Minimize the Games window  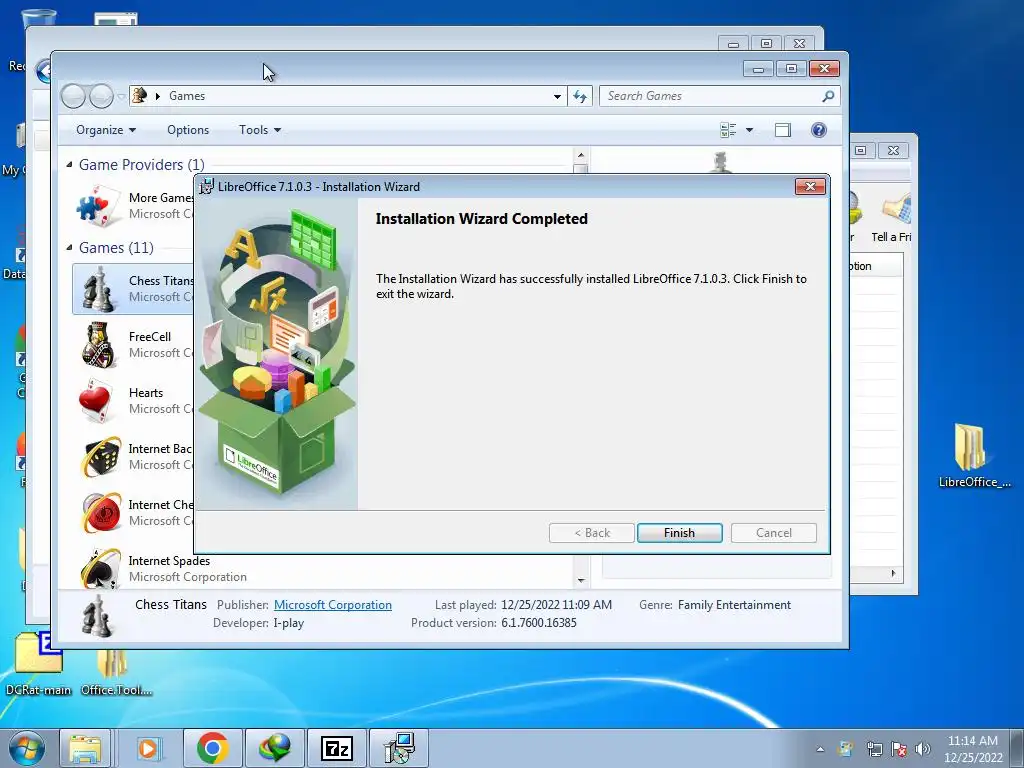click(758, 69)
